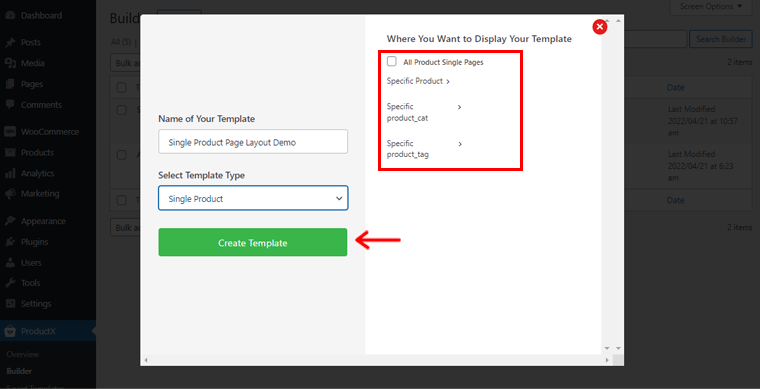
Task: Click the Tools wrench icon
Action: click(10, 283)
